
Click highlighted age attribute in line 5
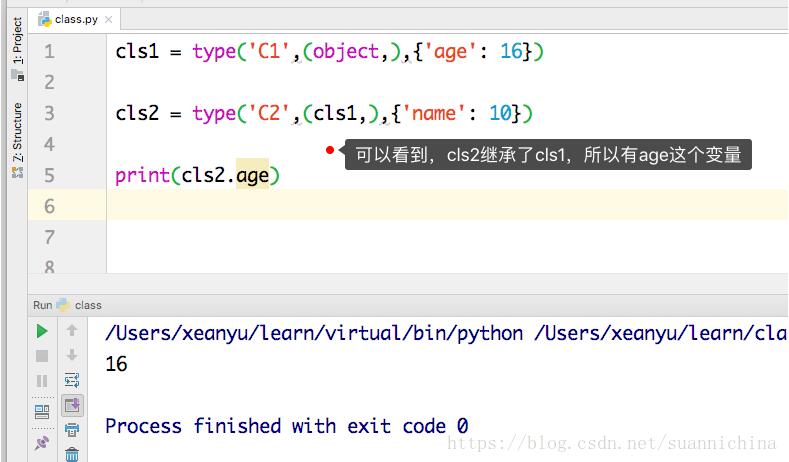(253, 176)
